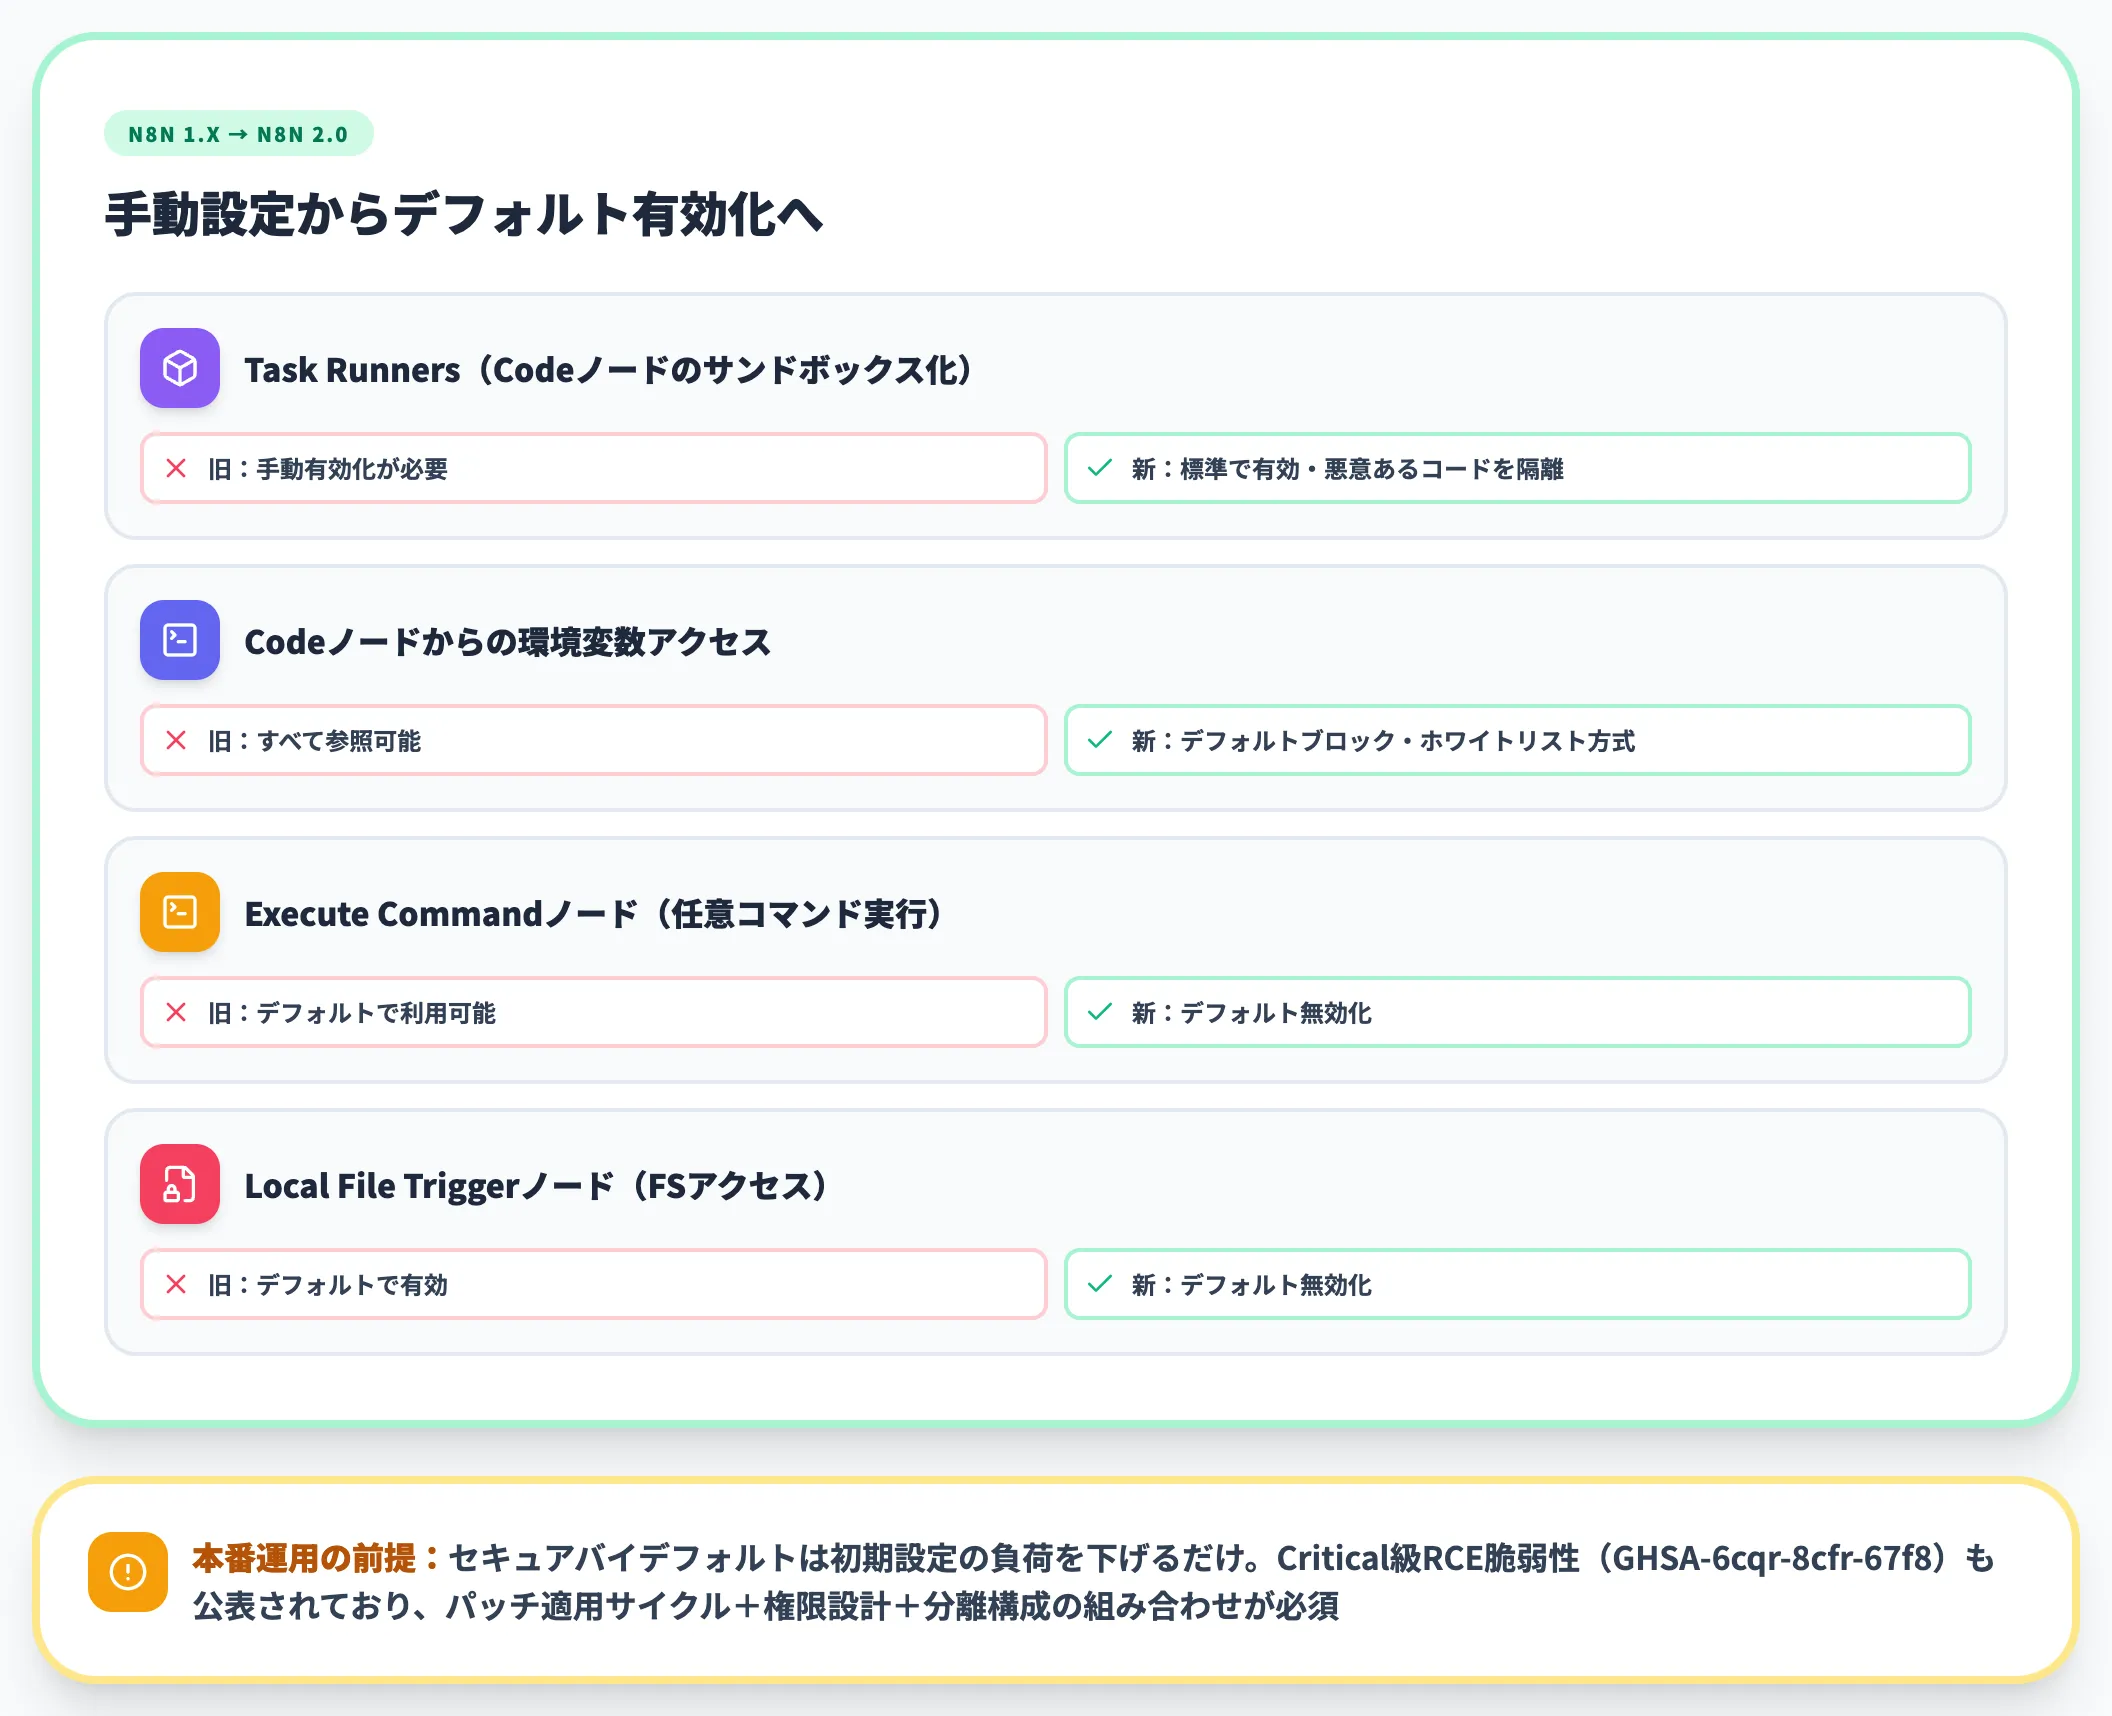Click the red X beside 旧:すべて参照可能
Screen dimensions: 2112x1716
click(x=176, y=740)
